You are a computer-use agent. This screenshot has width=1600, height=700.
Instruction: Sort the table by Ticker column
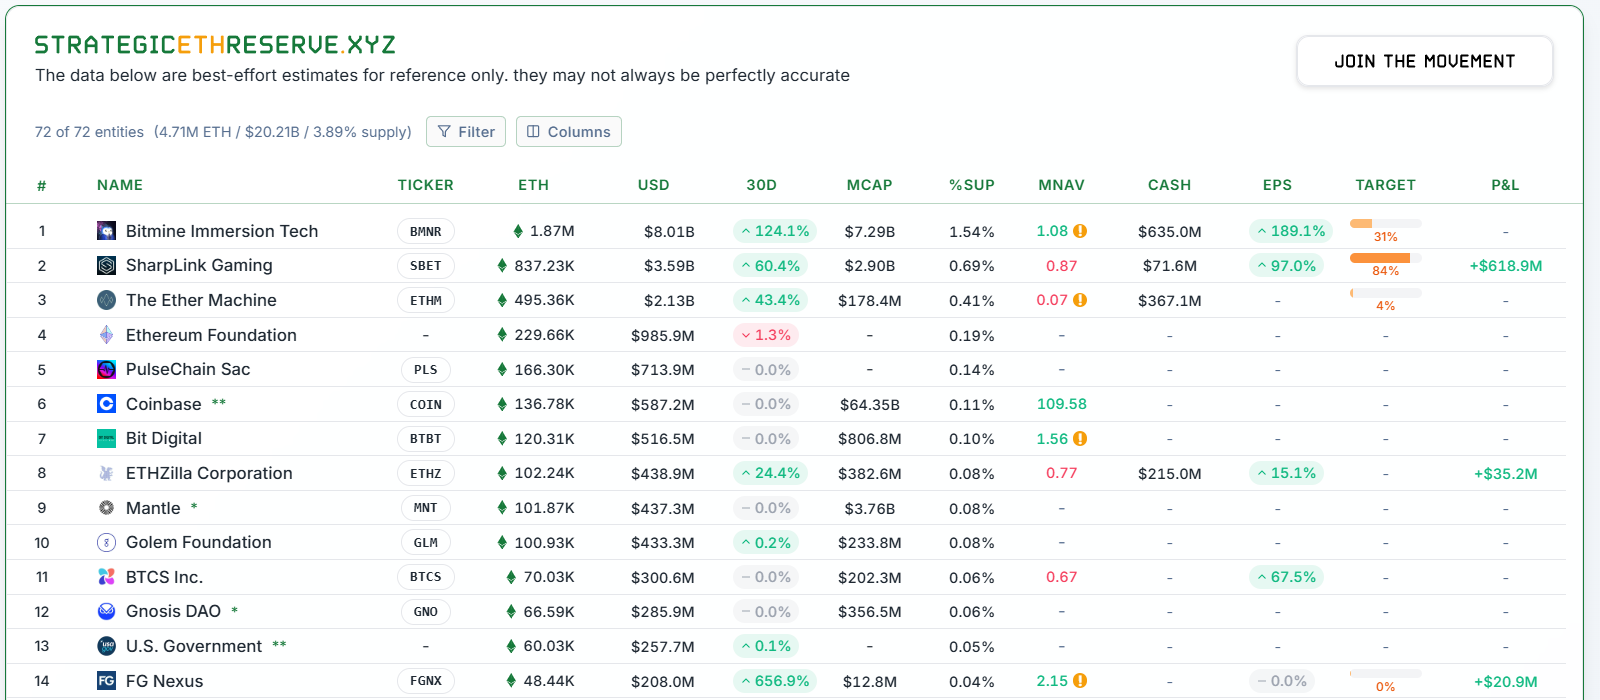[x=426, y=185]
